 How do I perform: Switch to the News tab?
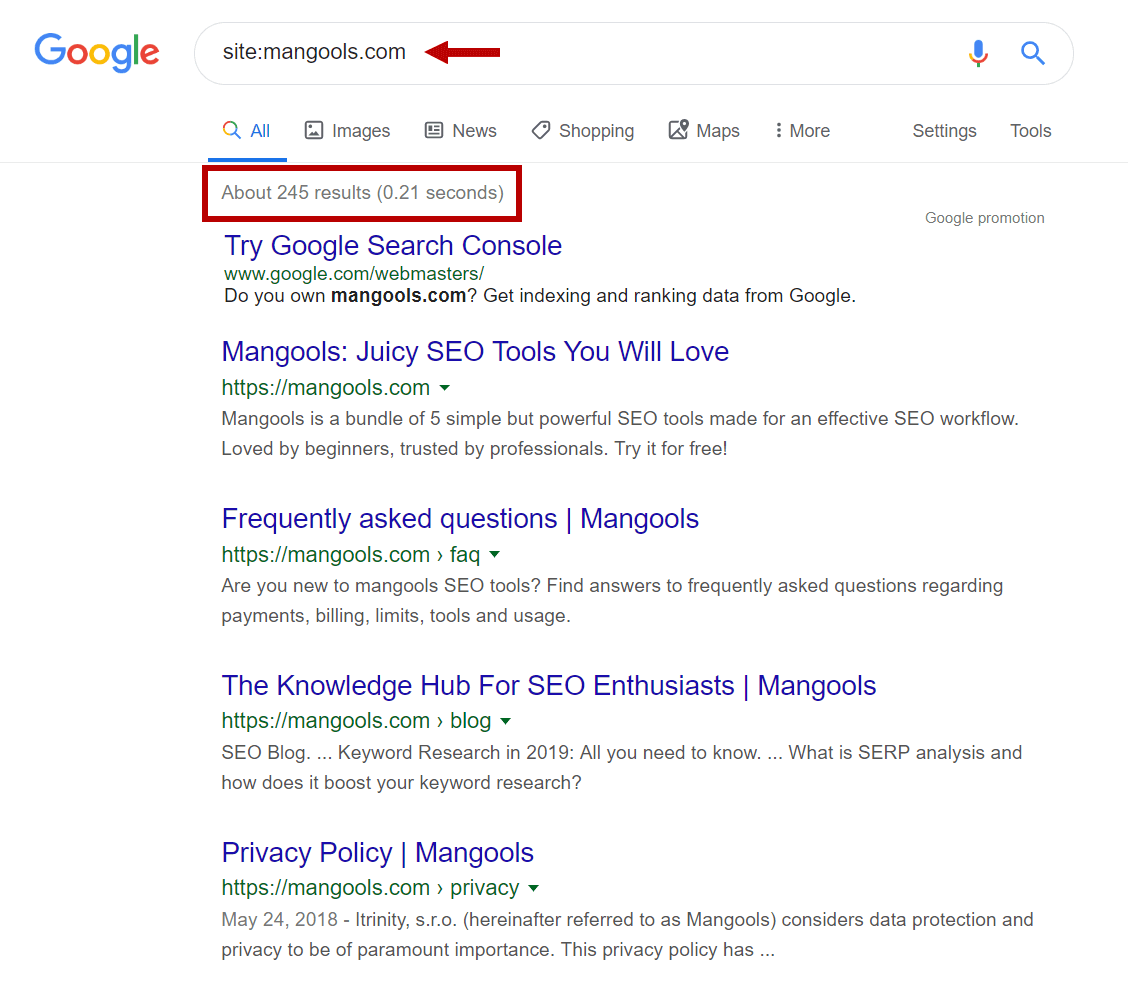coord(460,131)
